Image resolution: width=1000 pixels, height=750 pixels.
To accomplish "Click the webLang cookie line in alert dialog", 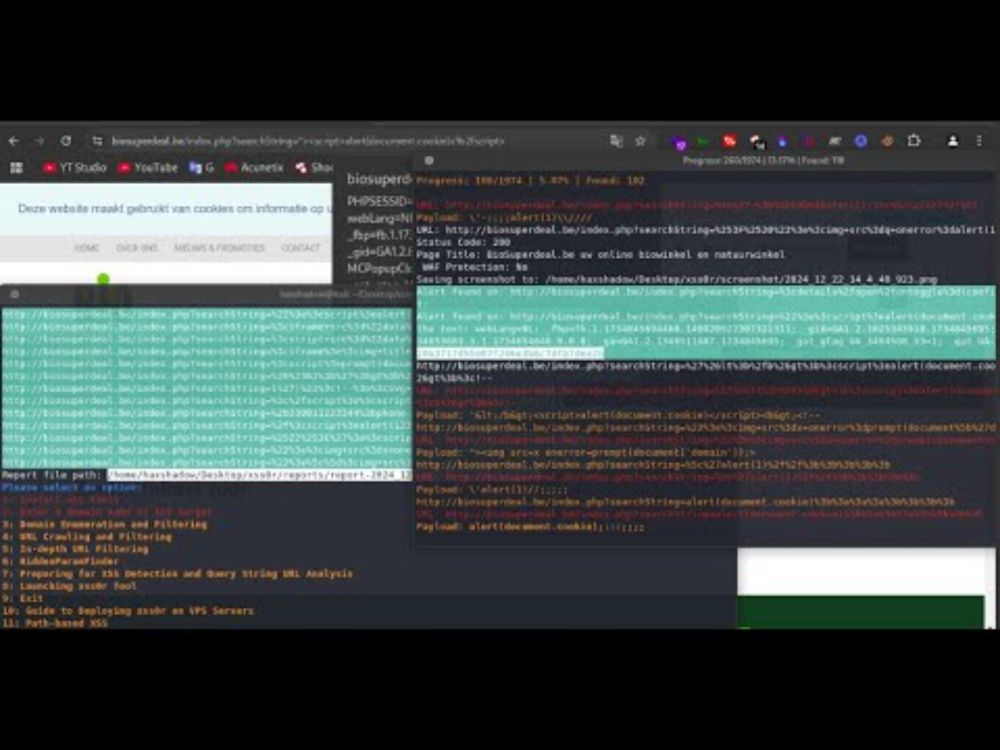I will click(x=379, y=219).
